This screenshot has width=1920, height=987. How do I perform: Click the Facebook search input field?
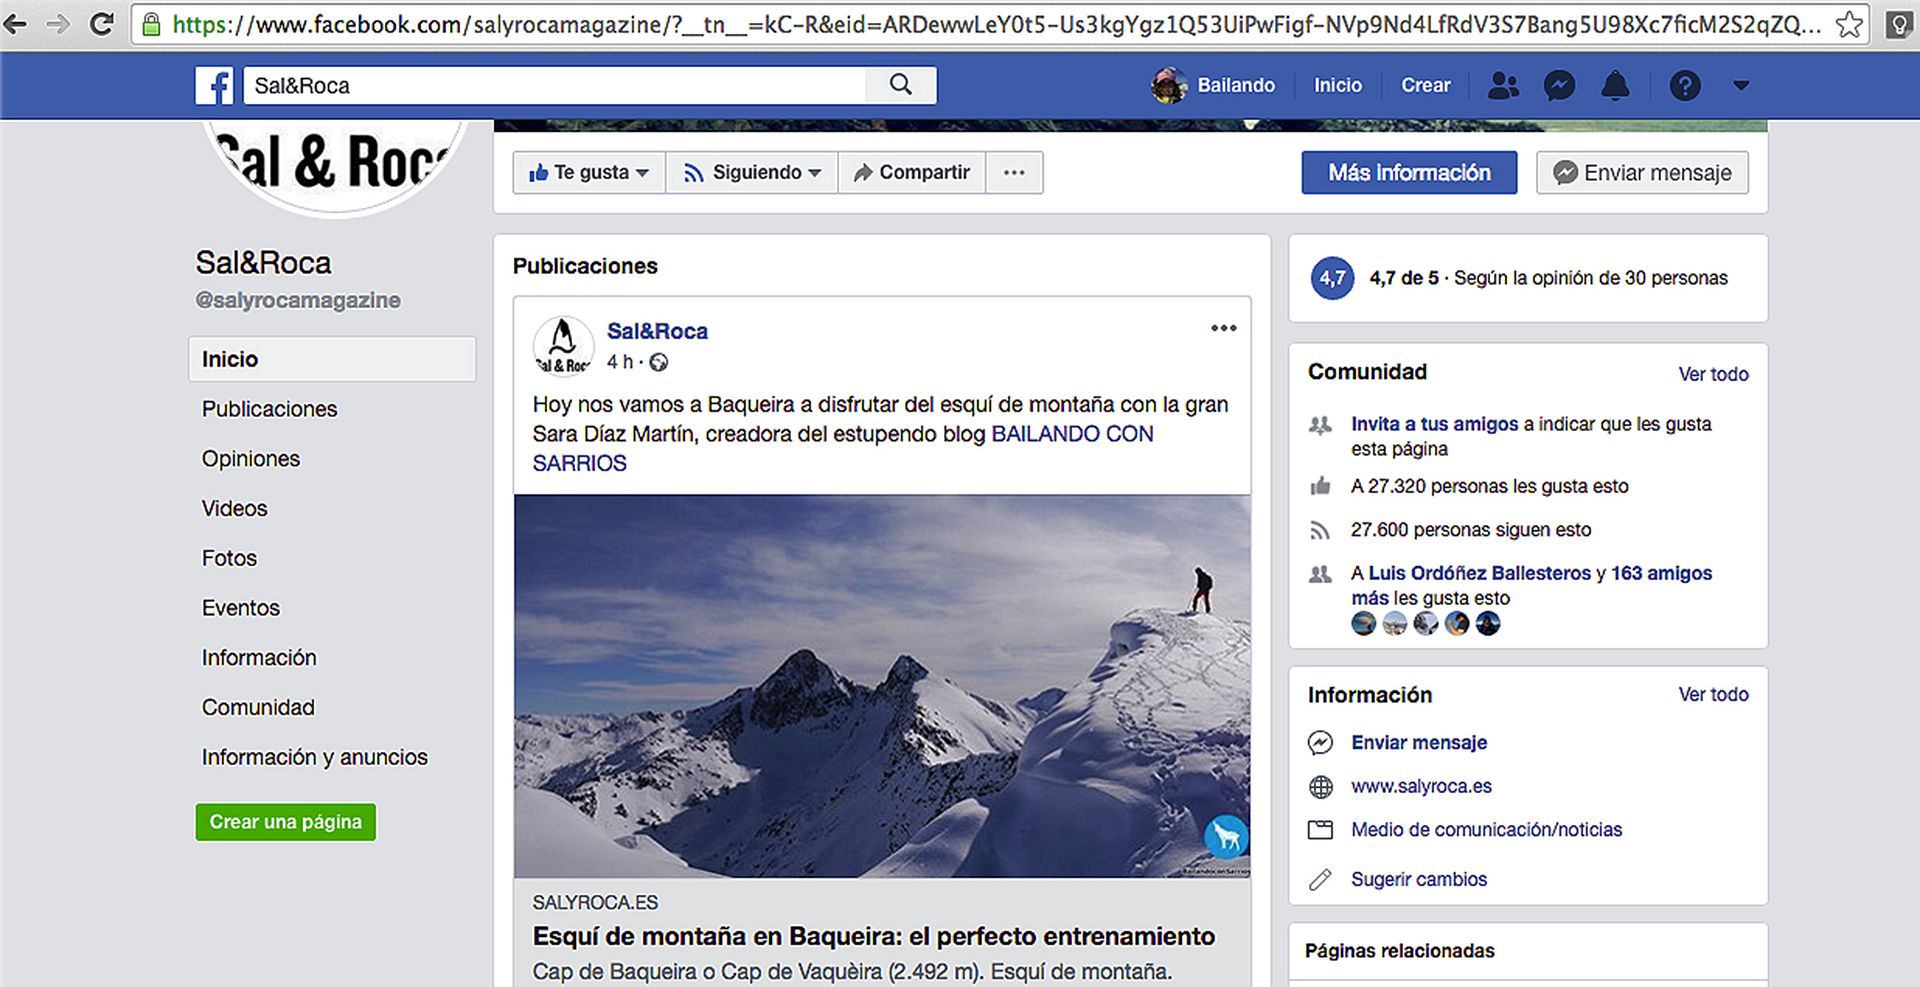point(555,86)
